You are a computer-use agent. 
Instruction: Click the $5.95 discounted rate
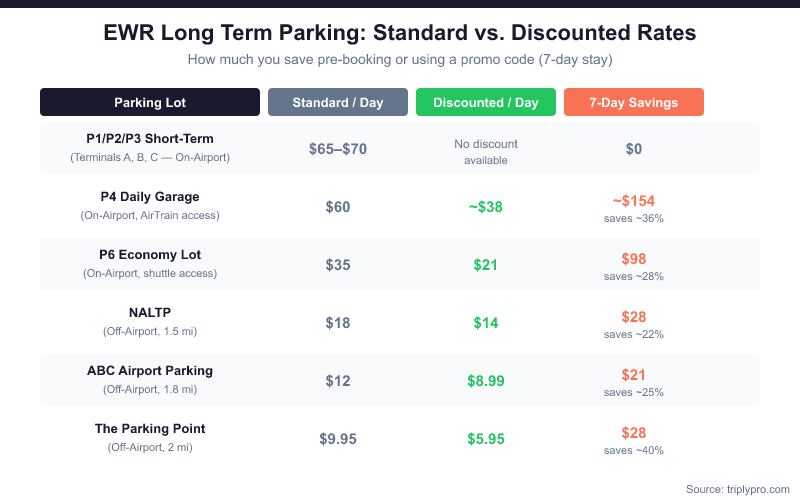486,439
